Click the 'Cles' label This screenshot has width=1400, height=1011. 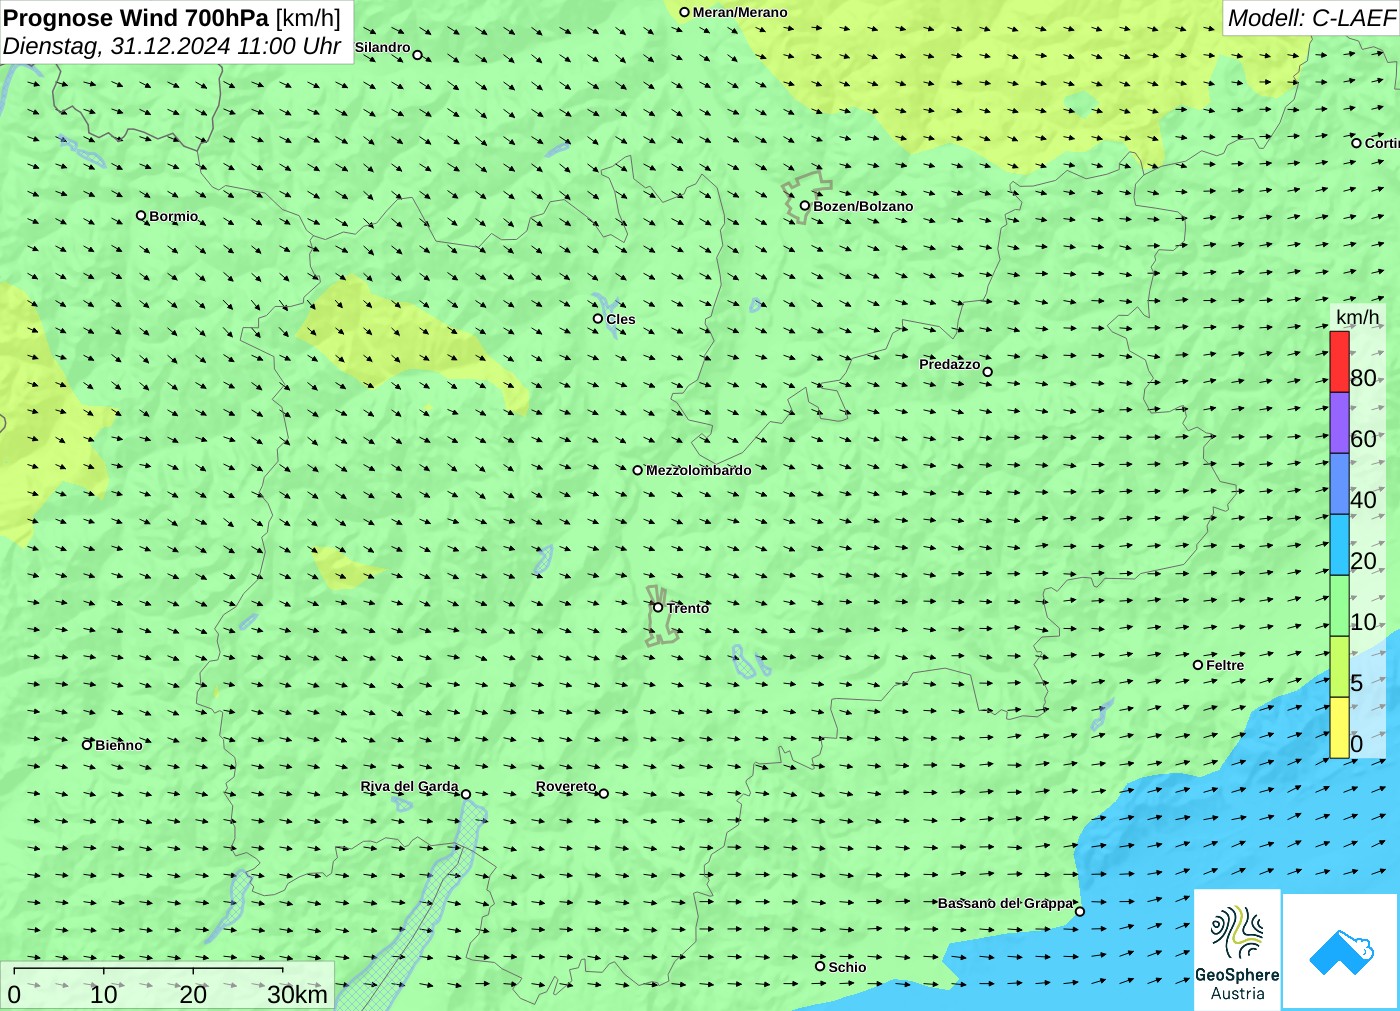pyautogui.click(x=620, y=319)
